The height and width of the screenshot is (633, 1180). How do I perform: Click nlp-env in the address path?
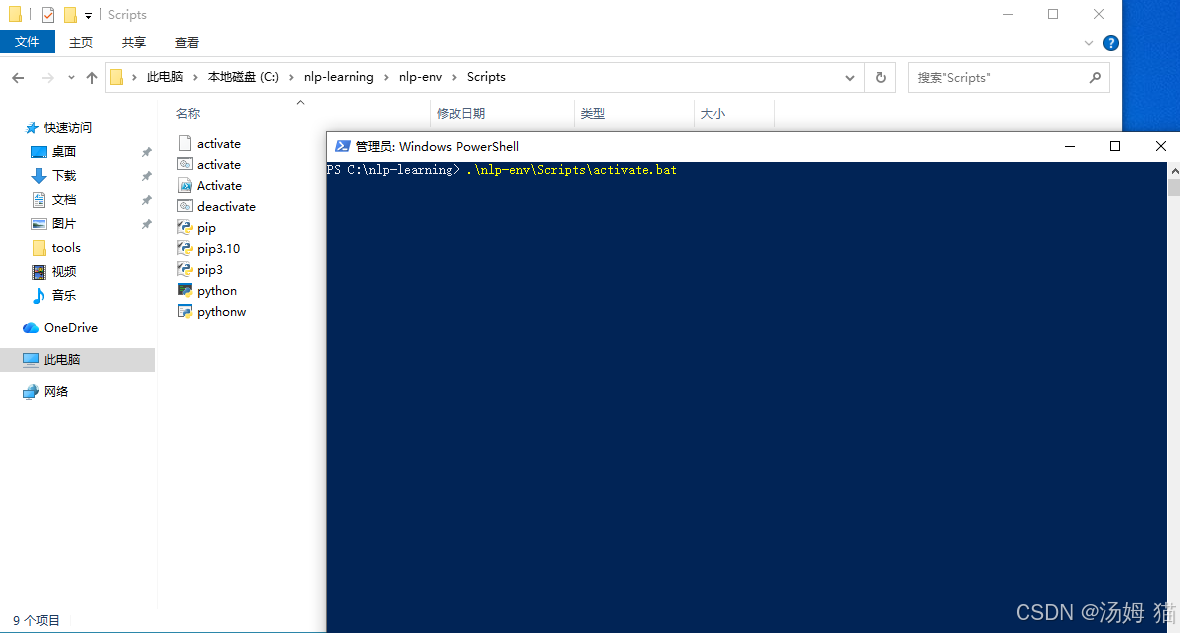point(421,77)
